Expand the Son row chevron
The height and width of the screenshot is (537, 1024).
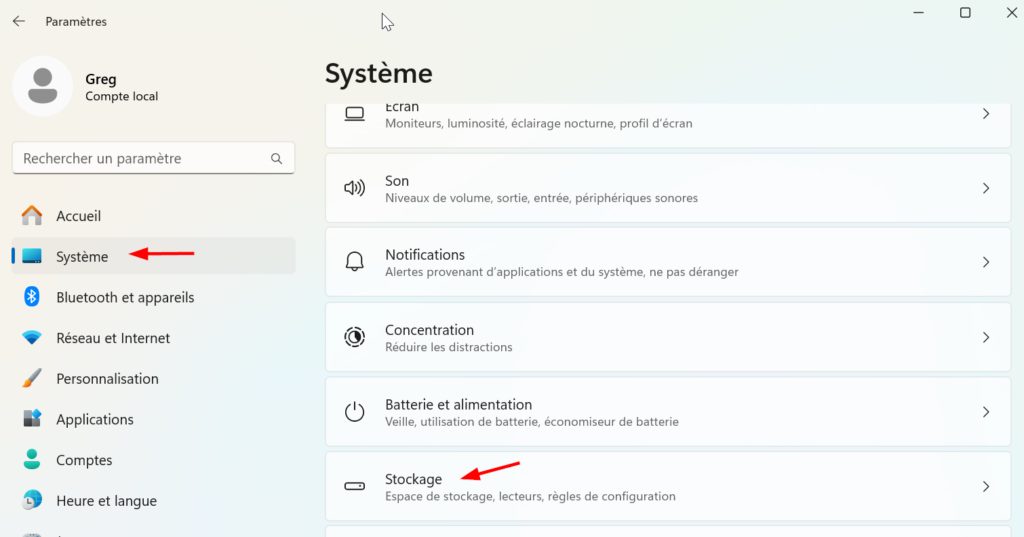tap(986, 188)
